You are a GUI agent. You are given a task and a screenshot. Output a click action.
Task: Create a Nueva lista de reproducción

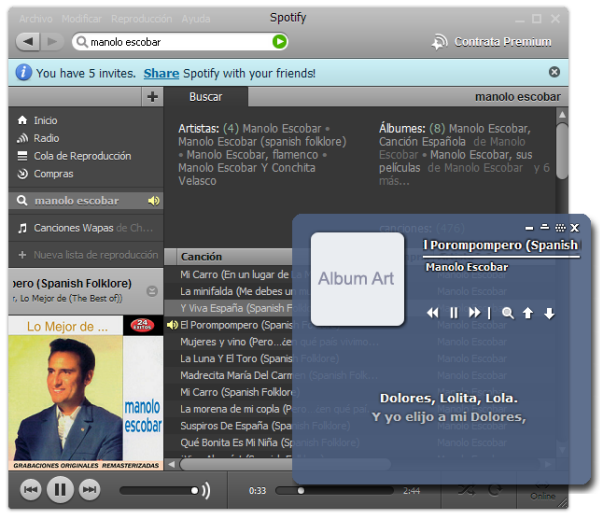tap(88, 255)
